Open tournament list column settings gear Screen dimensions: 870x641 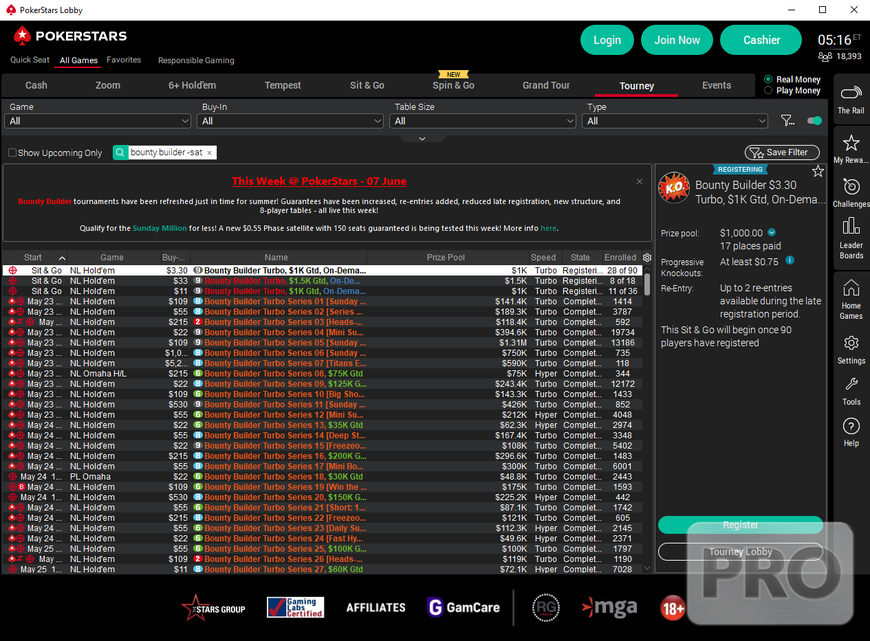647,258
